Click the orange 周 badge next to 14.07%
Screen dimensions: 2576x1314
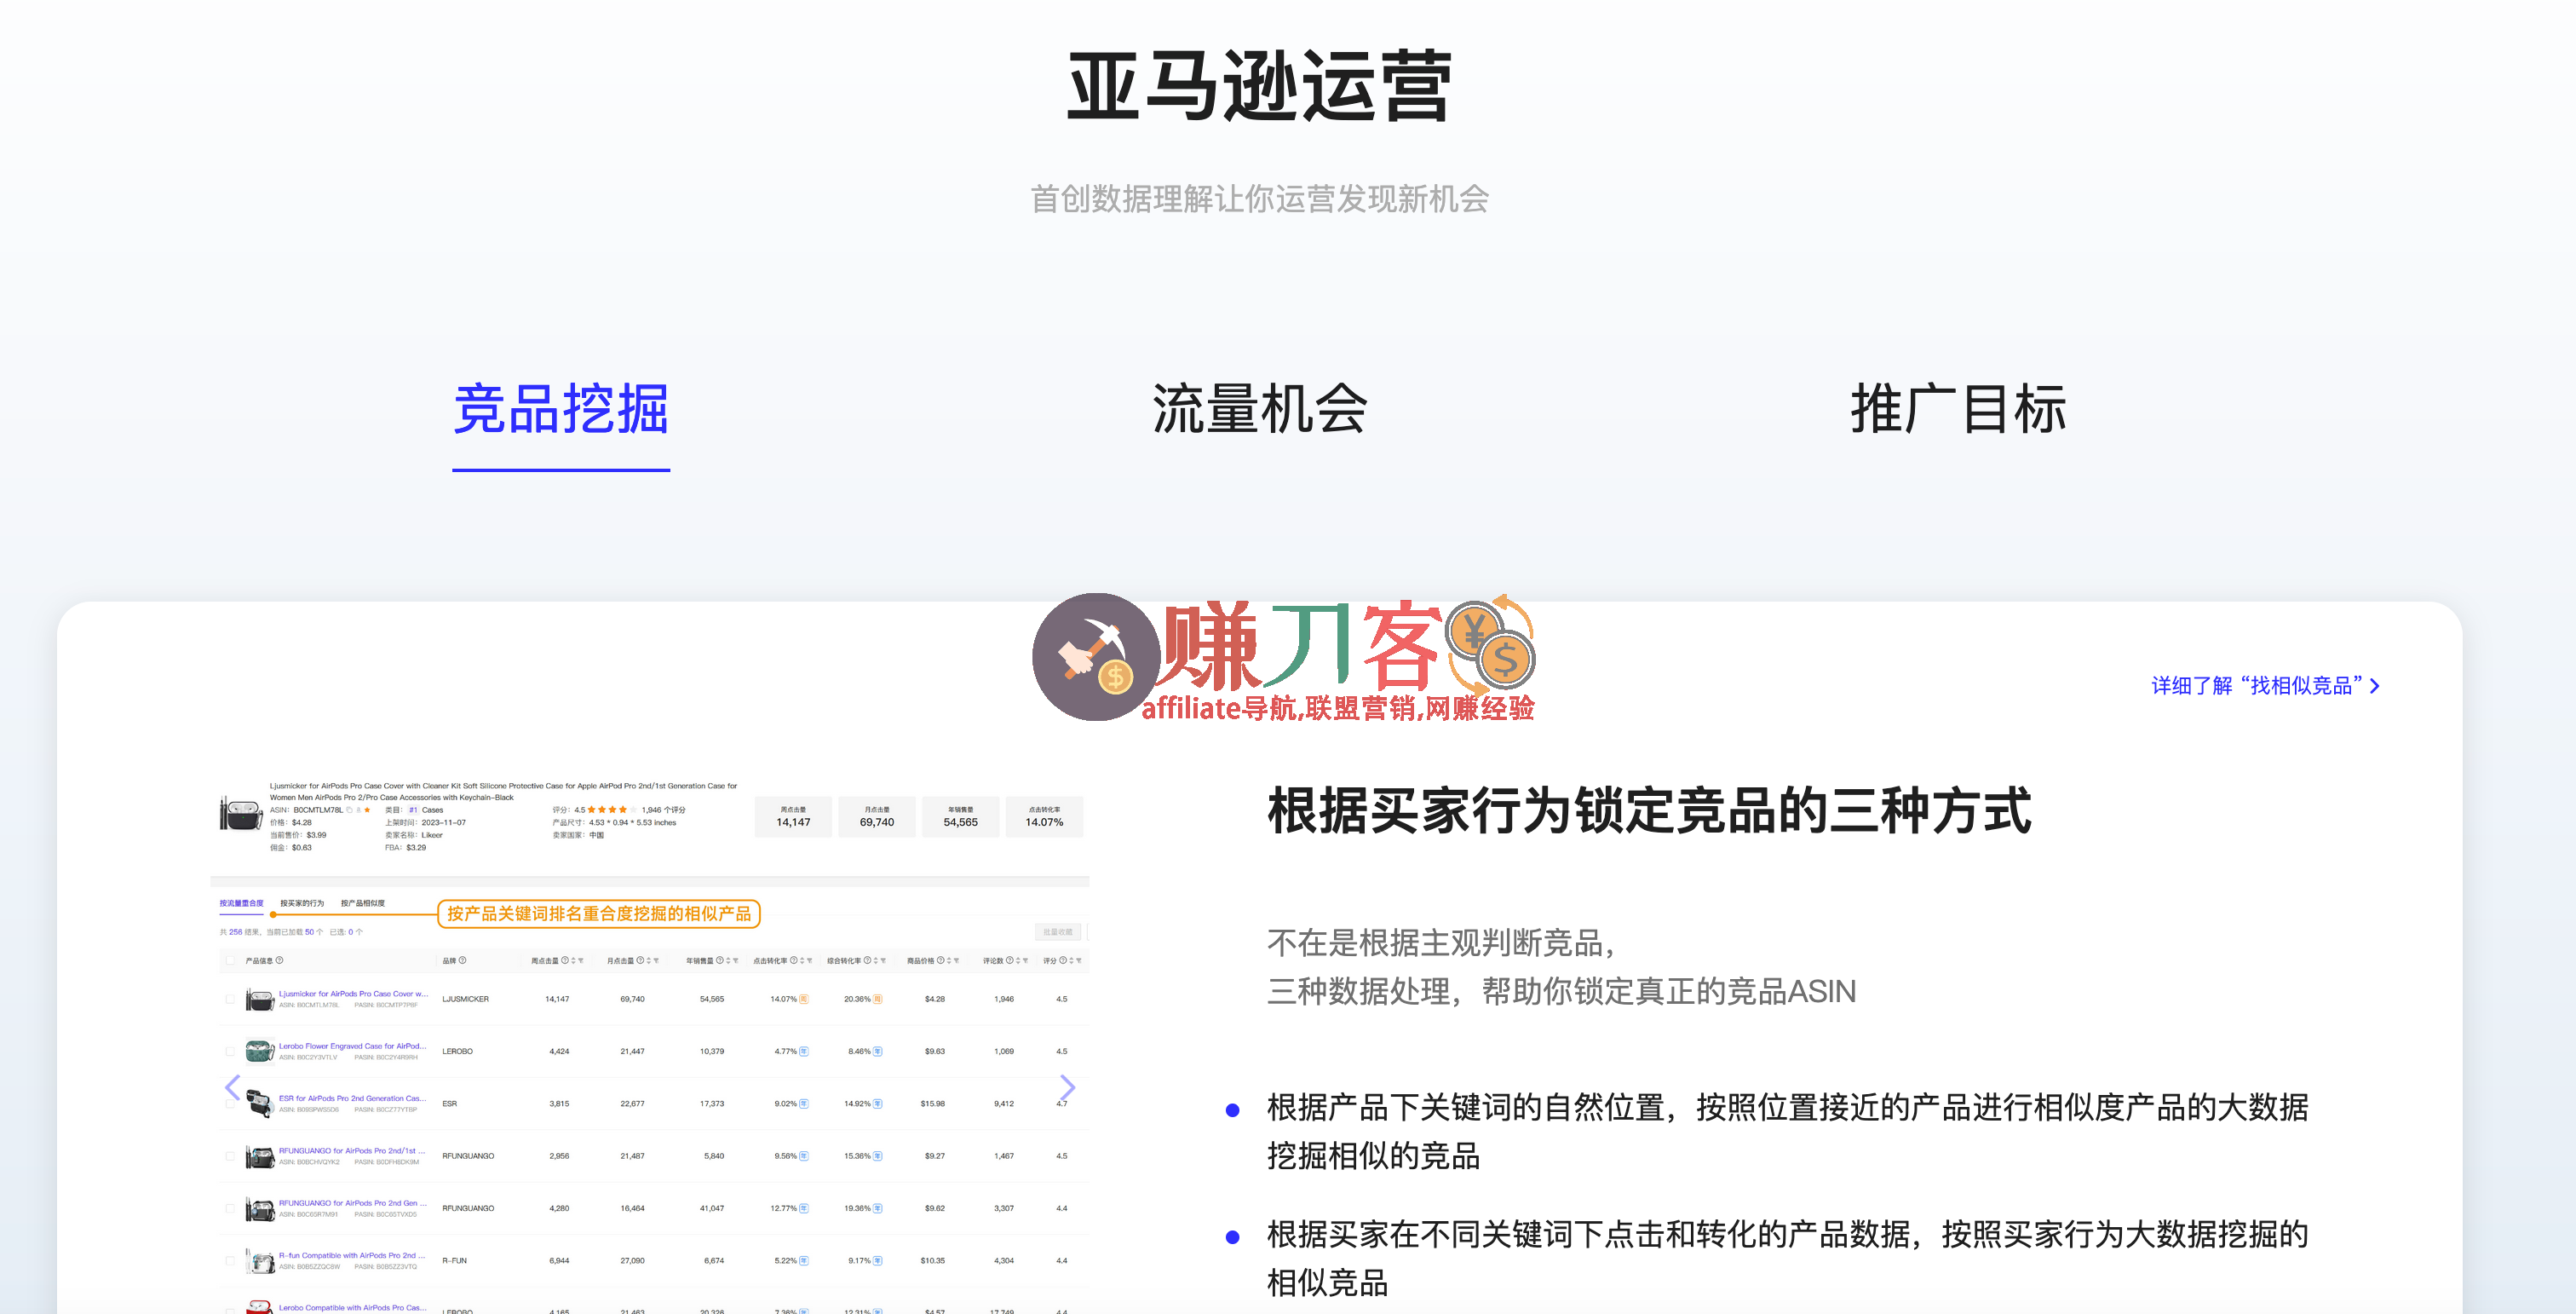[803, 999]
